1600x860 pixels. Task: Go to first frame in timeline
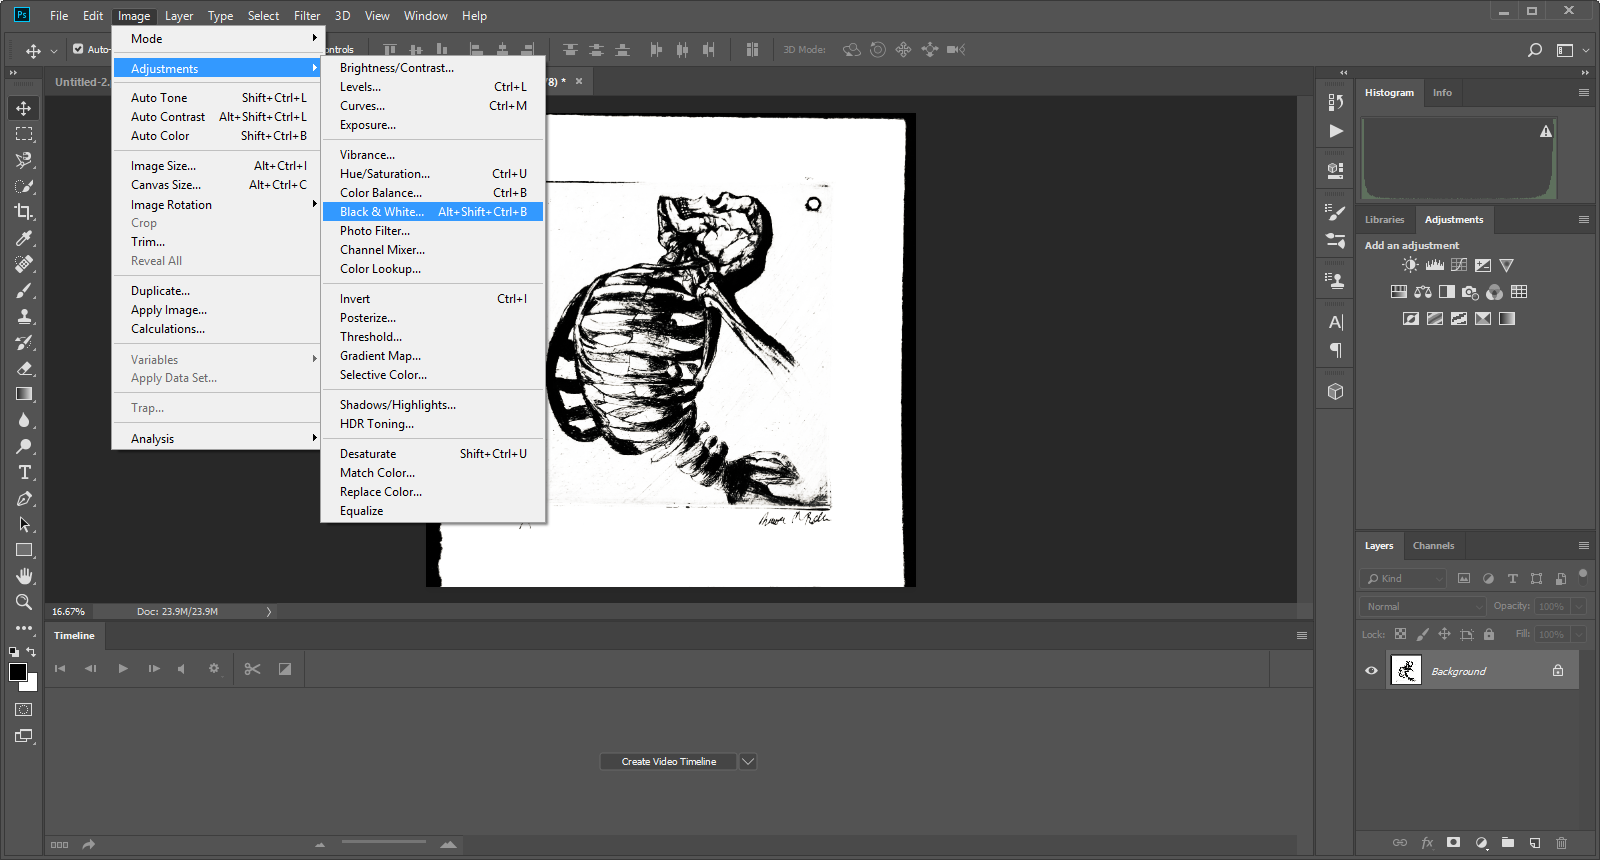click(x=60, y=669)
